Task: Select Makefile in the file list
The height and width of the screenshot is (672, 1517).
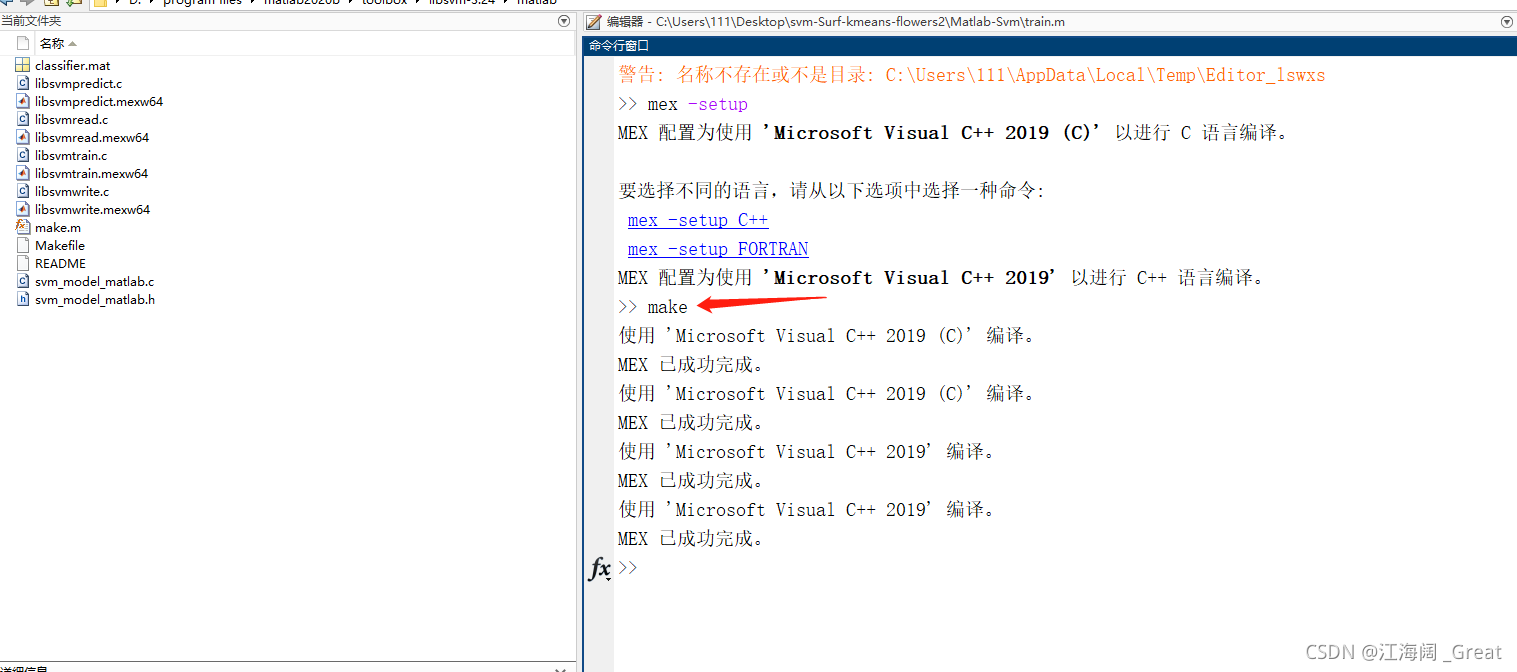Action: point(60,245)
